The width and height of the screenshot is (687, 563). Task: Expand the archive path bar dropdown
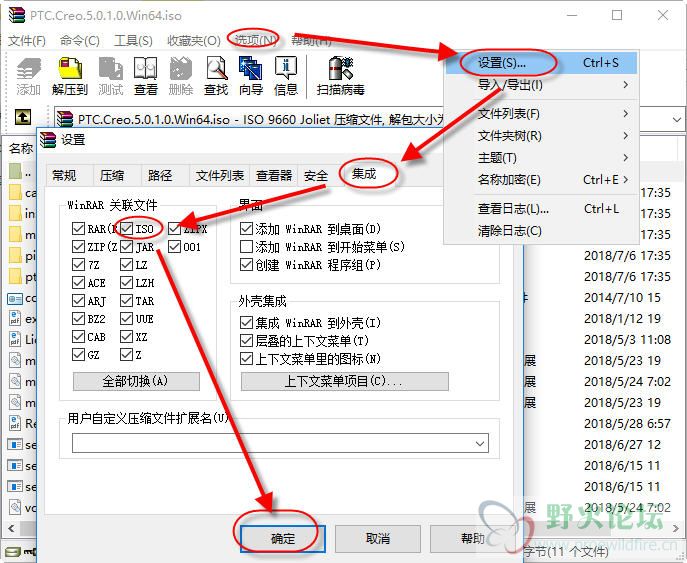click(x=676, y=119)
